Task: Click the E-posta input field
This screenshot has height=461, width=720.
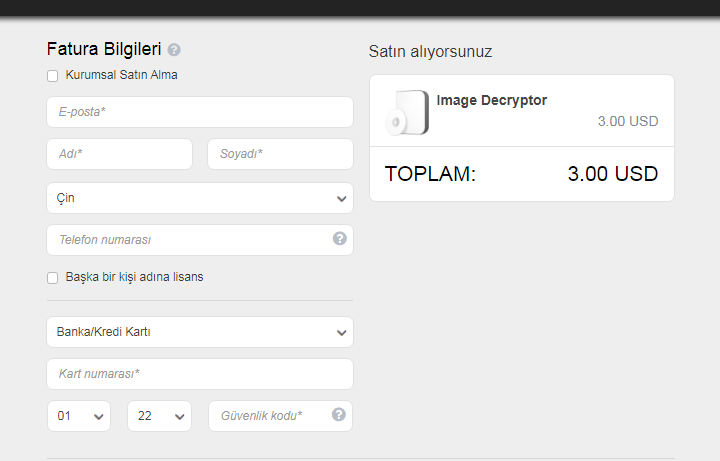Action: [x=200, y=112]
